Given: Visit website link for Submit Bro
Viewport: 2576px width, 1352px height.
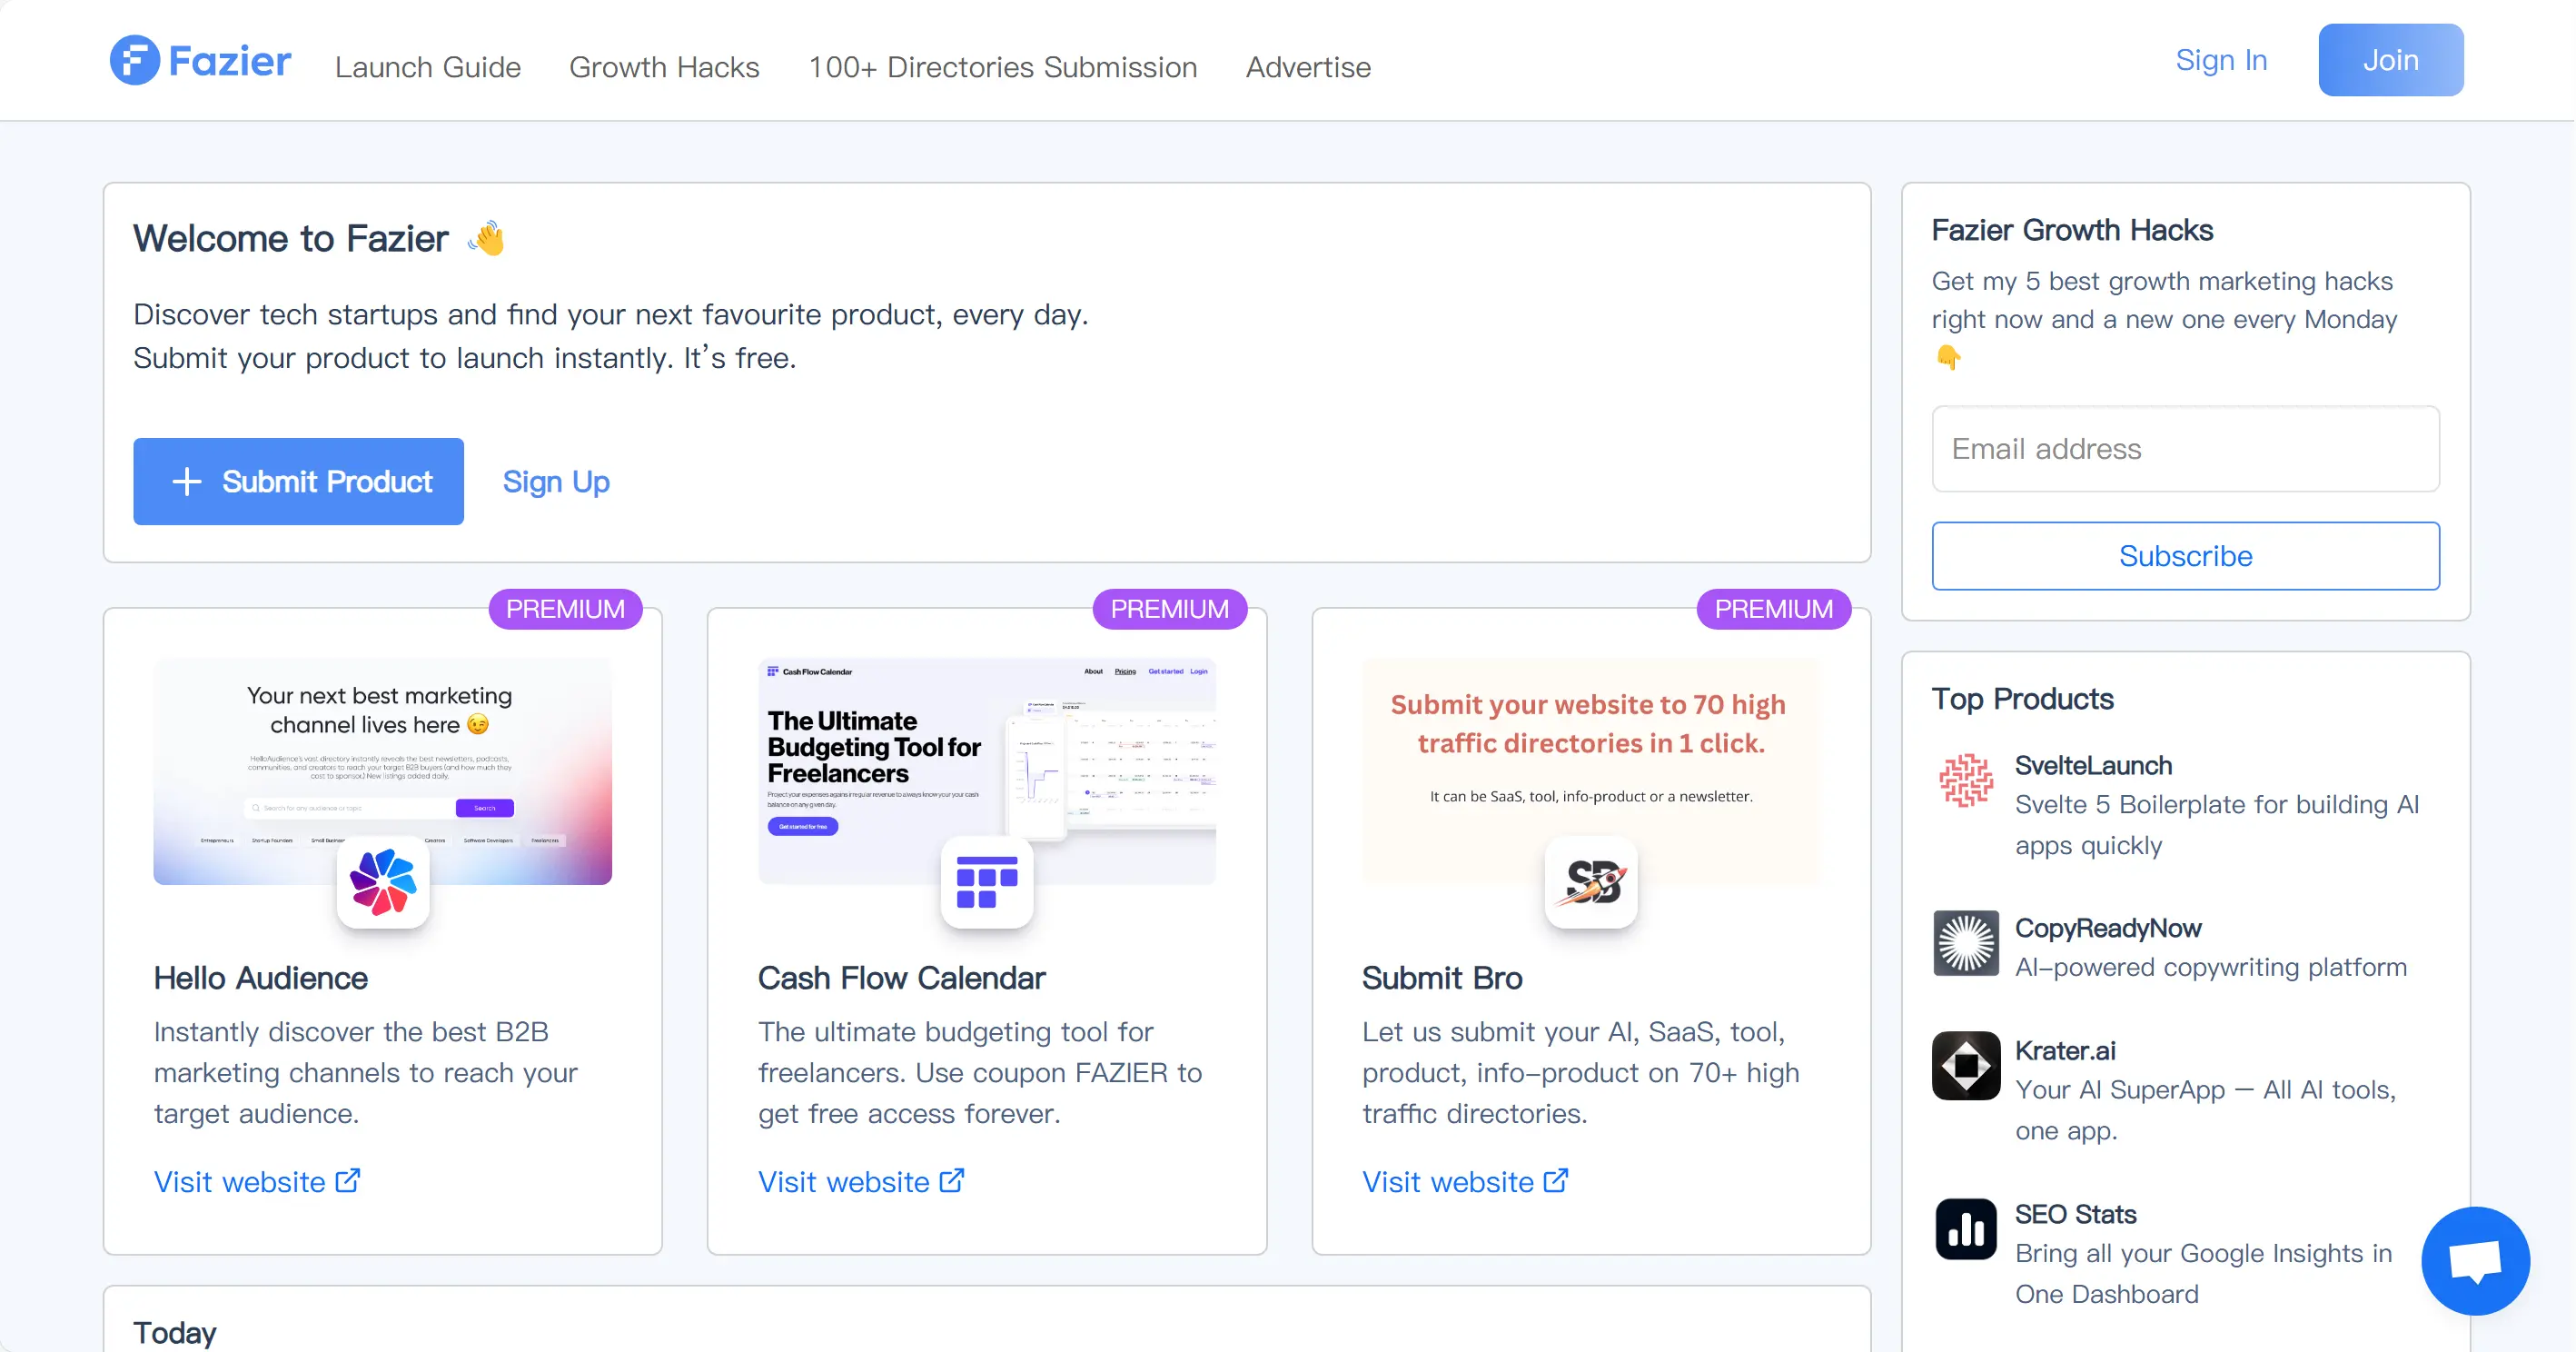Looking at the screenshot, I should tap(1465, 1182).
